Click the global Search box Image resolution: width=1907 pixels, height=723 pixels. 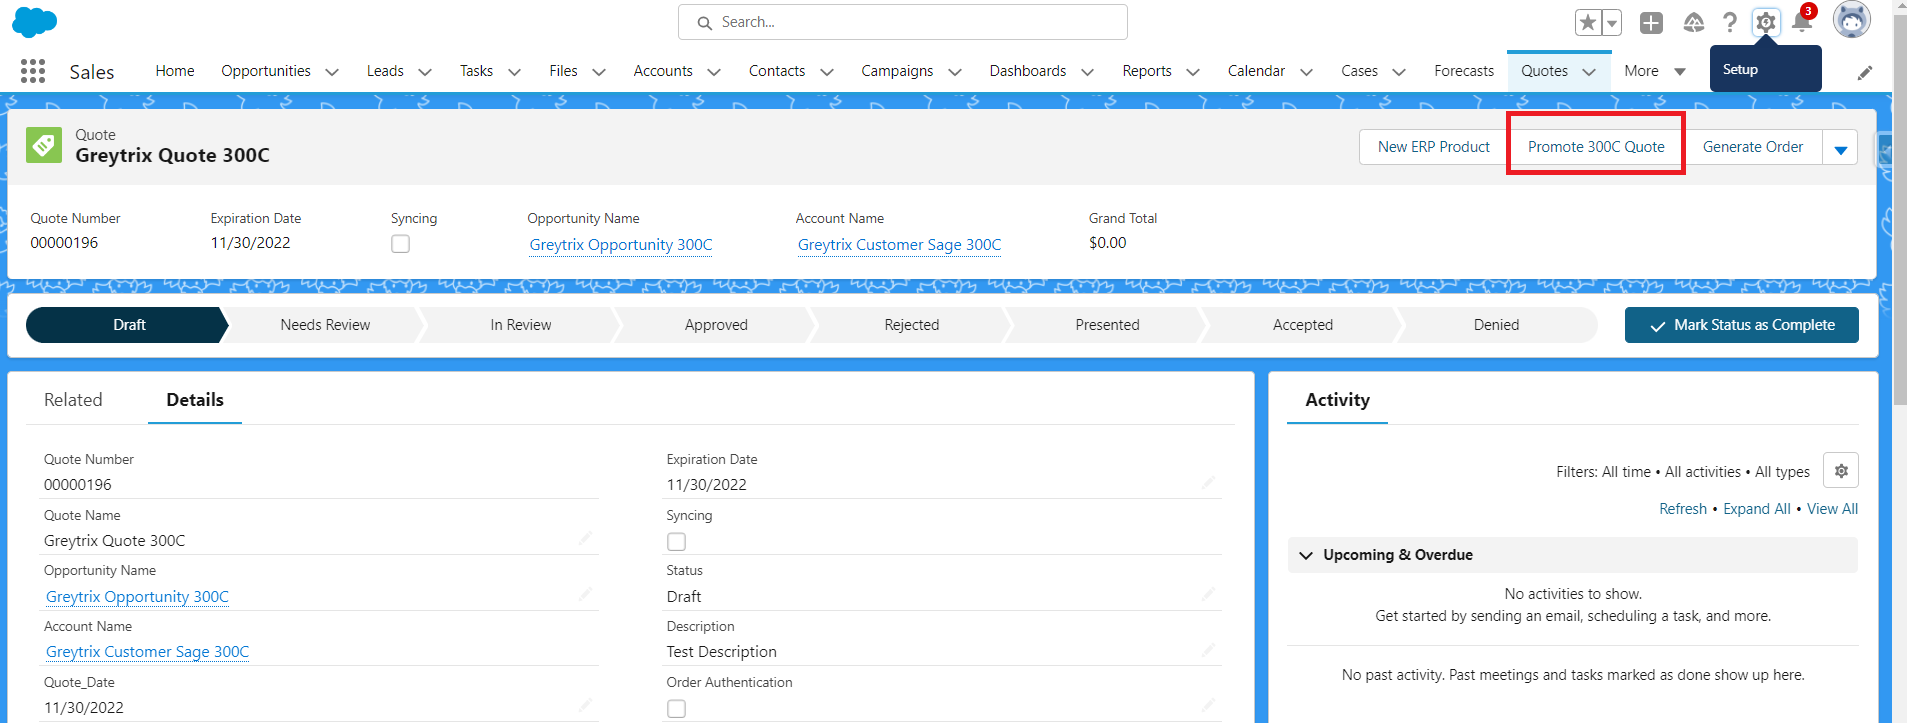click(x=903, y=22)
